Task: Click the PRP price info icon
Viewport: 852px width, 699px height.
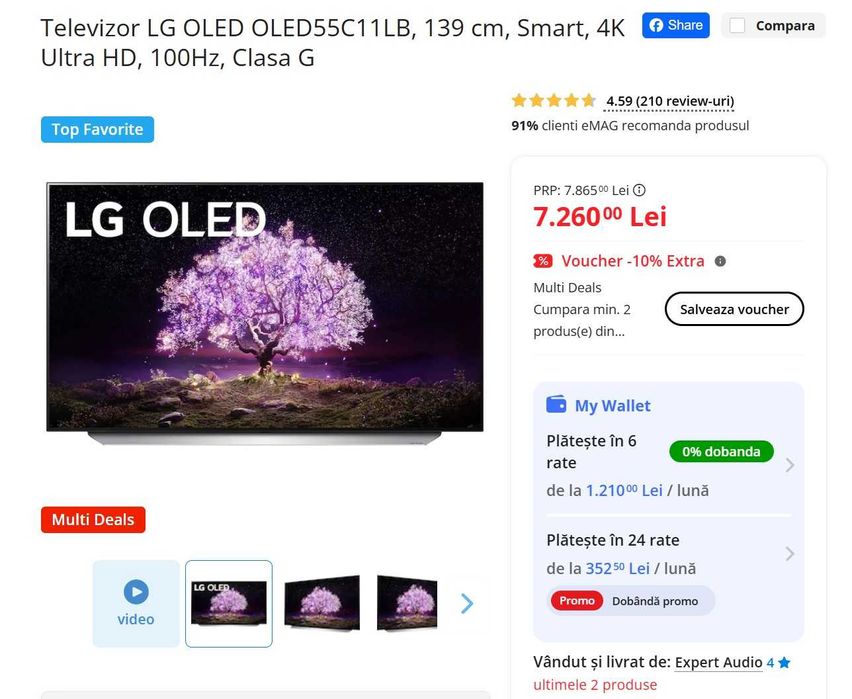Action: [640, 190]
